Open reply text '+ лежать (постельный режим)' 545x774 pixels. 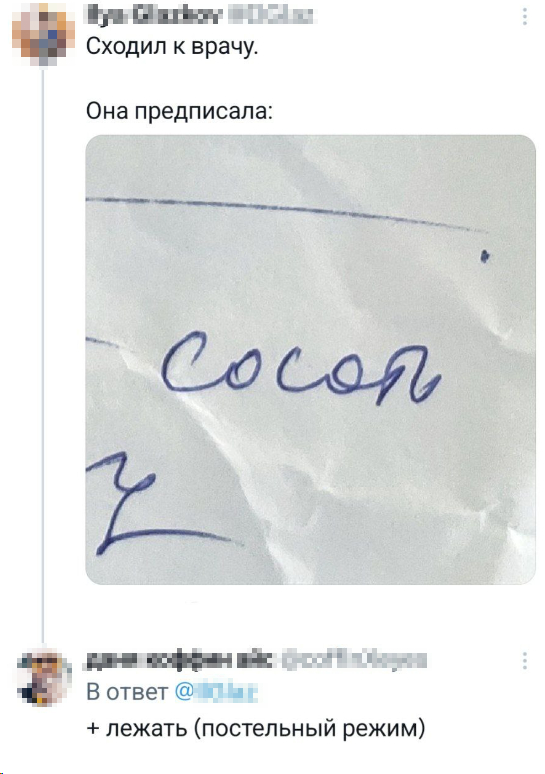tap(256, 729)
